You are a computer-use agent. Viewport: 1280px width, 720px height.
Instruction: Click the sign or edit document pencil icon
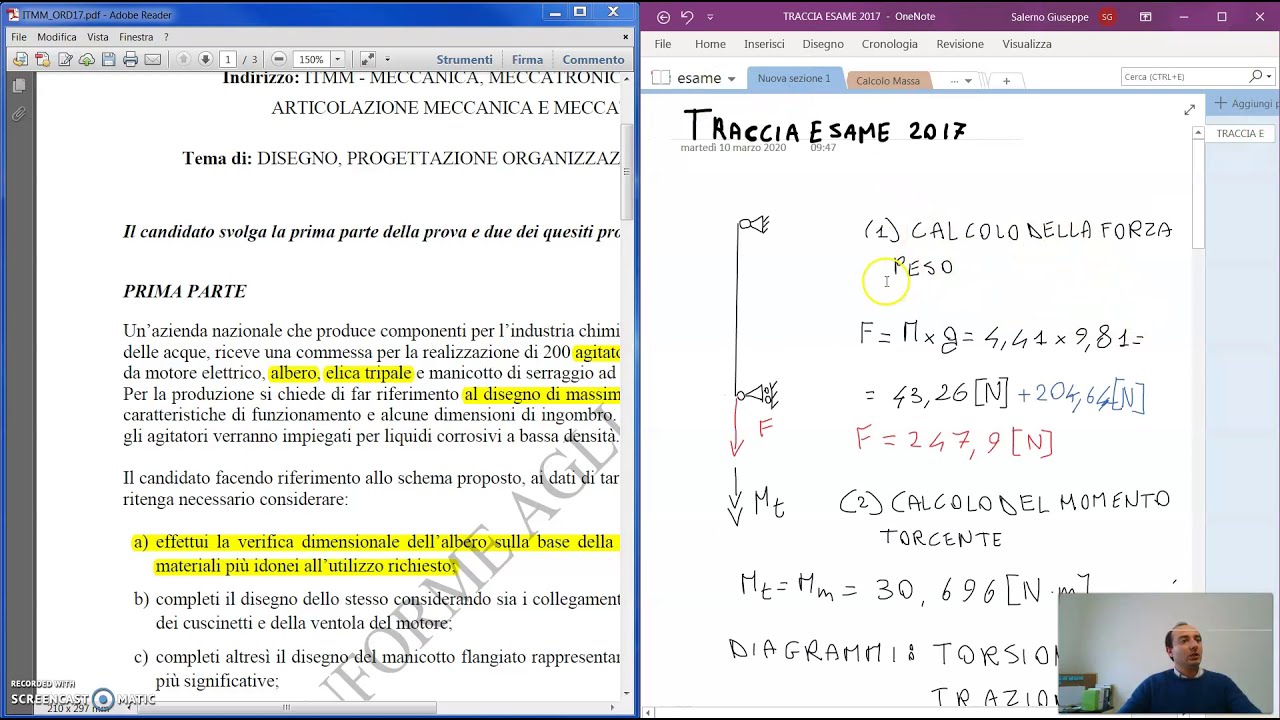pyautogui.click(x=65, y=59)
